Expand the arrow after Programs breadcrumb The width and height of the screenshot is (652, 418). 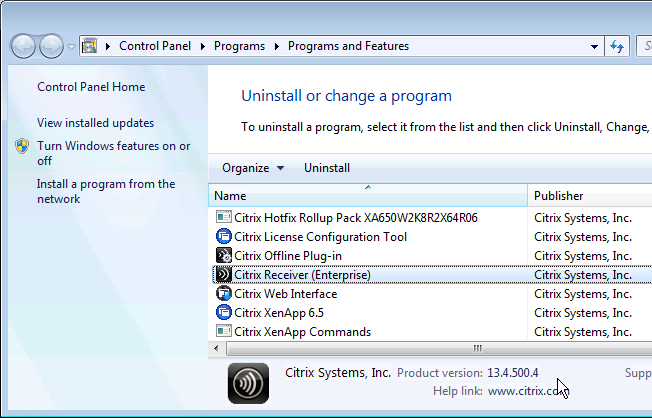(277, 46)
